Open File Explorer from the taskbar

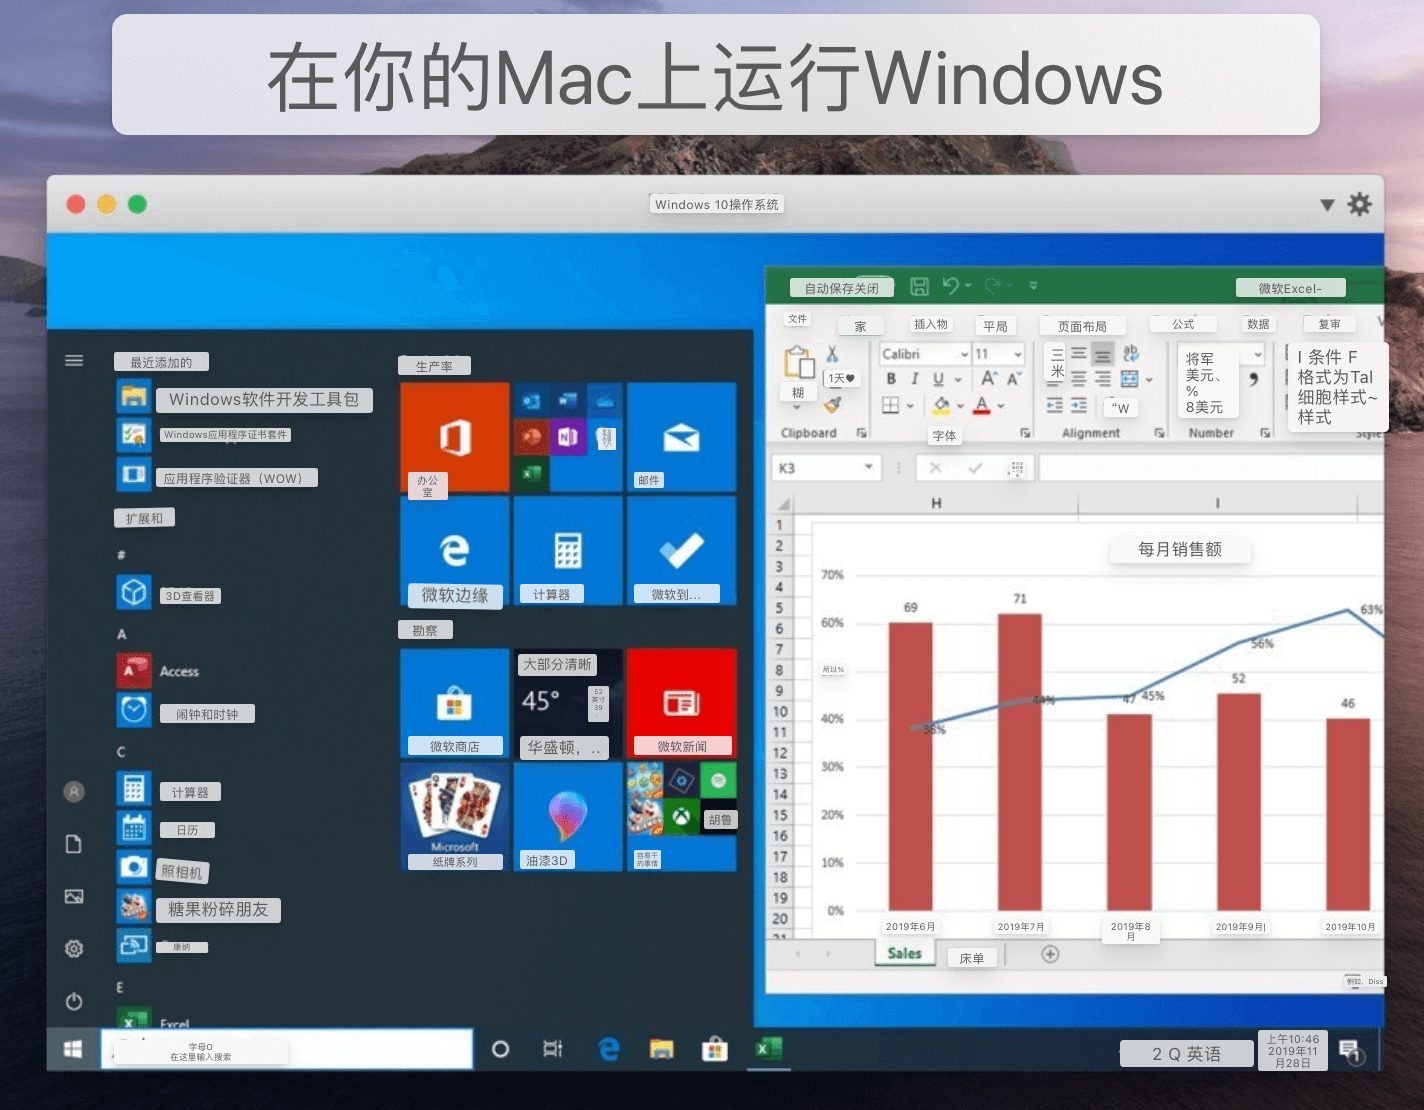click(661, 1049)
